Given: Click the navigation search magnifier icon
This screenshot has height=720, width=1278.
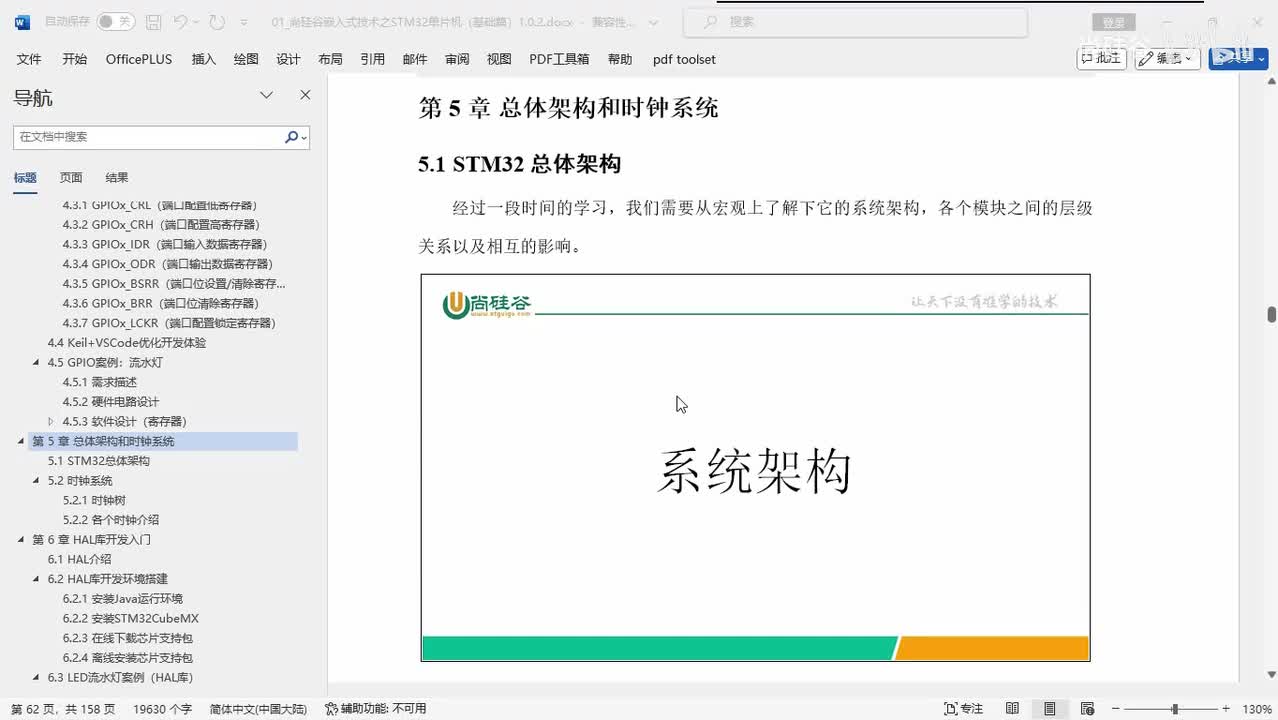Looking at the screenshot, I should click(x=291, y=137).
